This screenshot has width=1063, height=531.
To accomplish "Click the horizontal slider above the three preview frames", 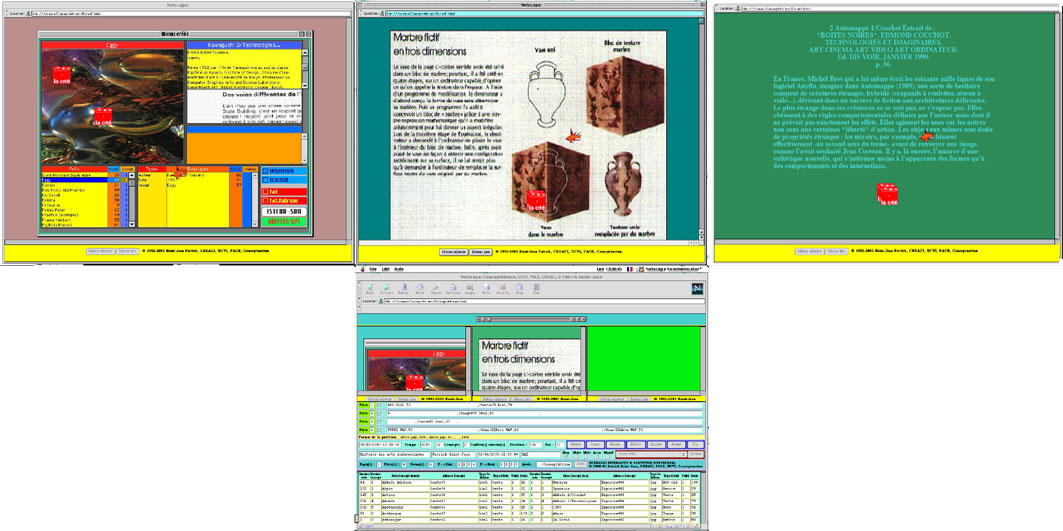I will tap(532, 319).
